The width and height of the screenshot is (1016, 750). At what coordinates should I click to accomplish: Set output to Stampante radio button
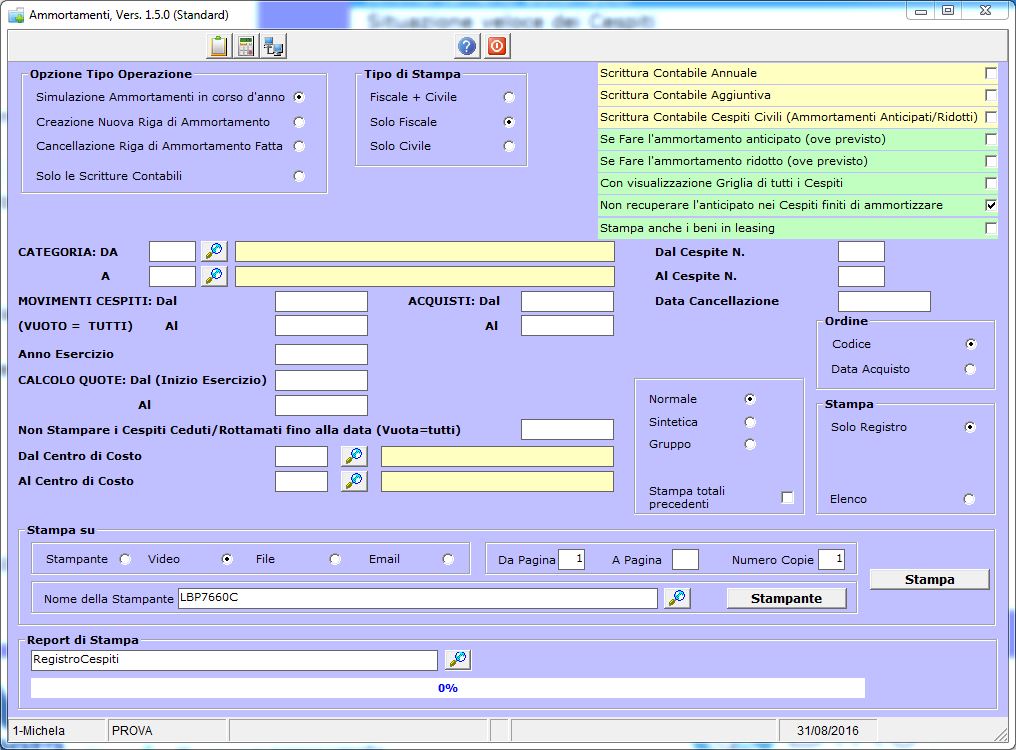click(126, 559)
